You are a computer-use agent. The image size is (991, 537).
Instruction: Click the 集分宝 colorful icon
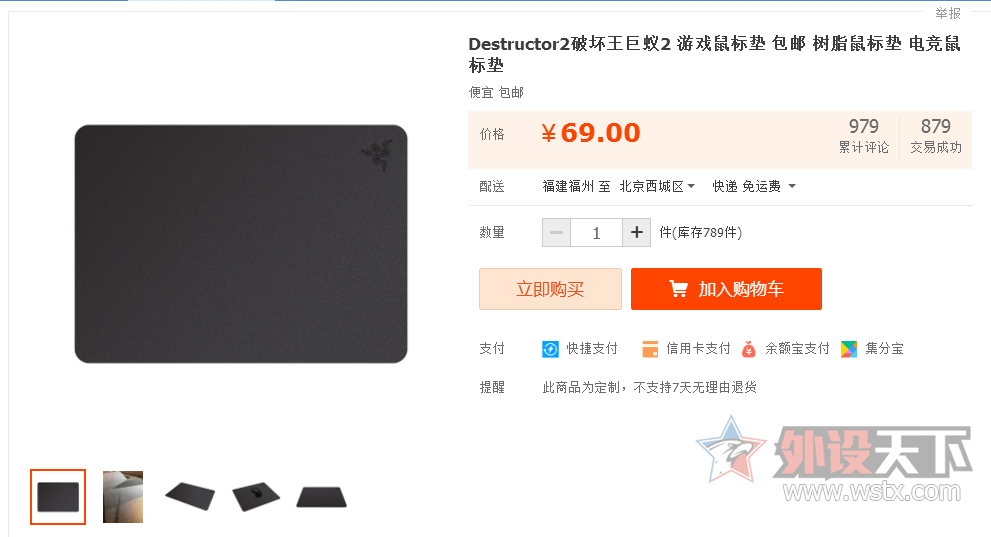coord(849,349)
